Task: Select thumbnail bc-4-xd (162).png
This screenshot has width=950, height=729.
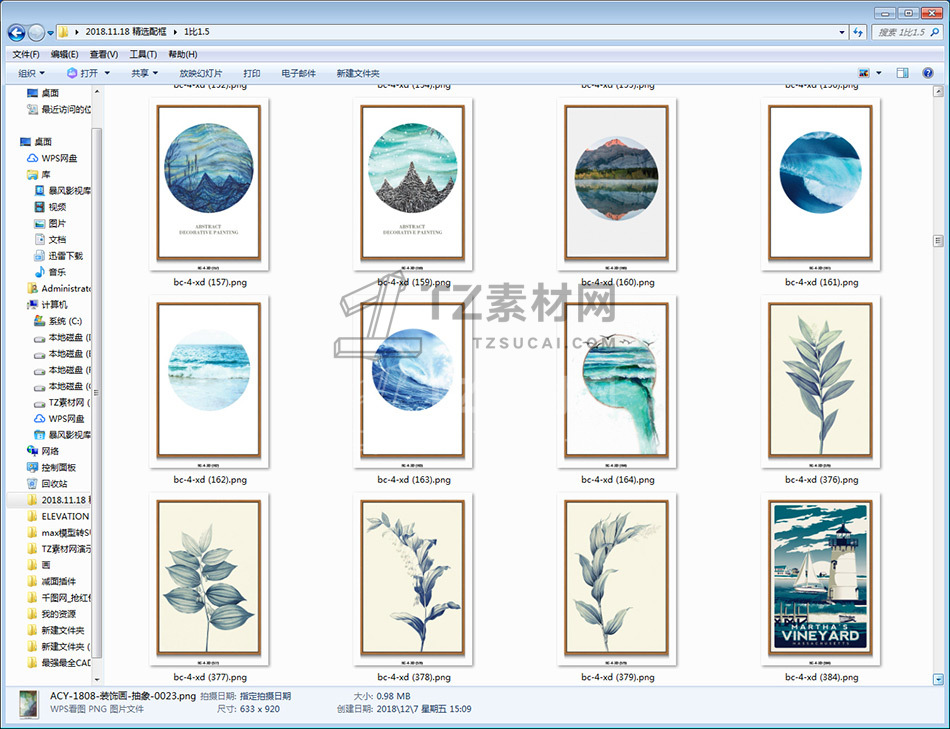Action: click(x=209, y=381)
